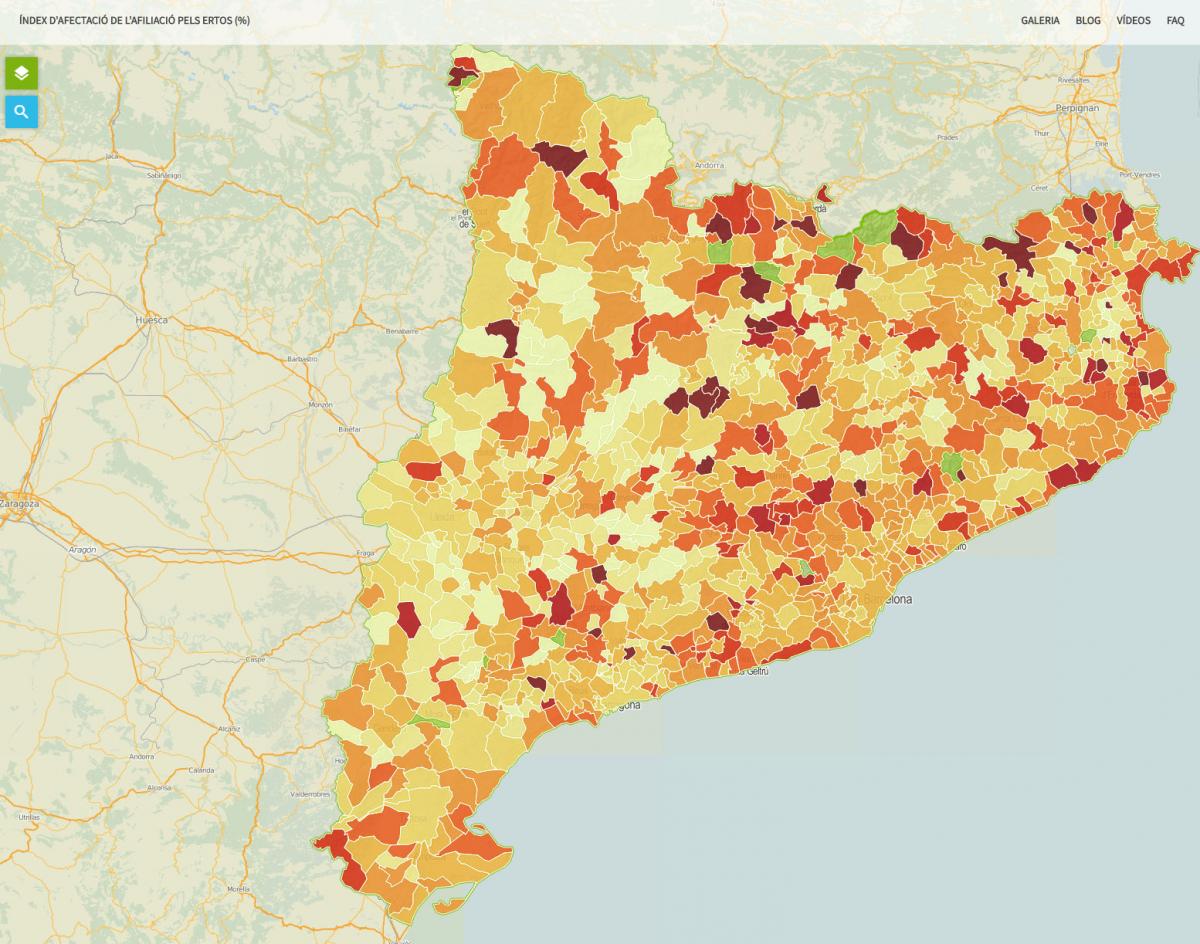Click the Huesca city label
The image size is (1200, 944).
click(x=152, y=320)
